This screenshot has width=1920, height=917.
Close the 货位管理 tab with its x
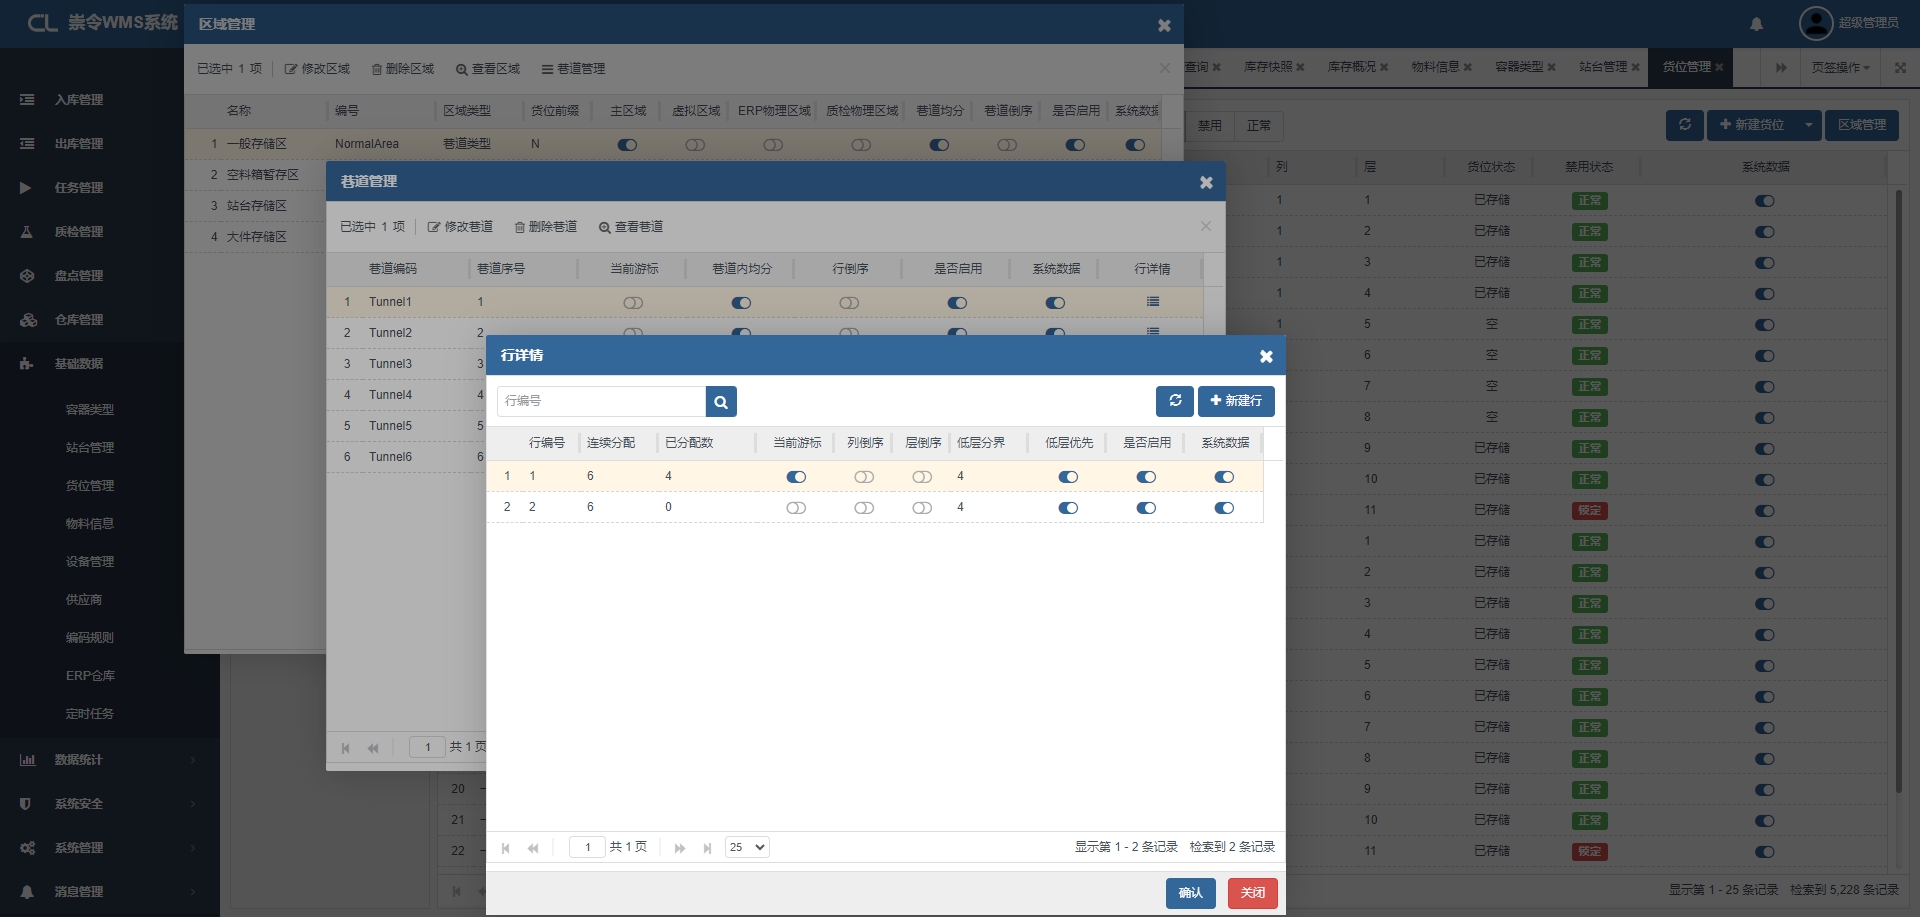(1719, 67)
